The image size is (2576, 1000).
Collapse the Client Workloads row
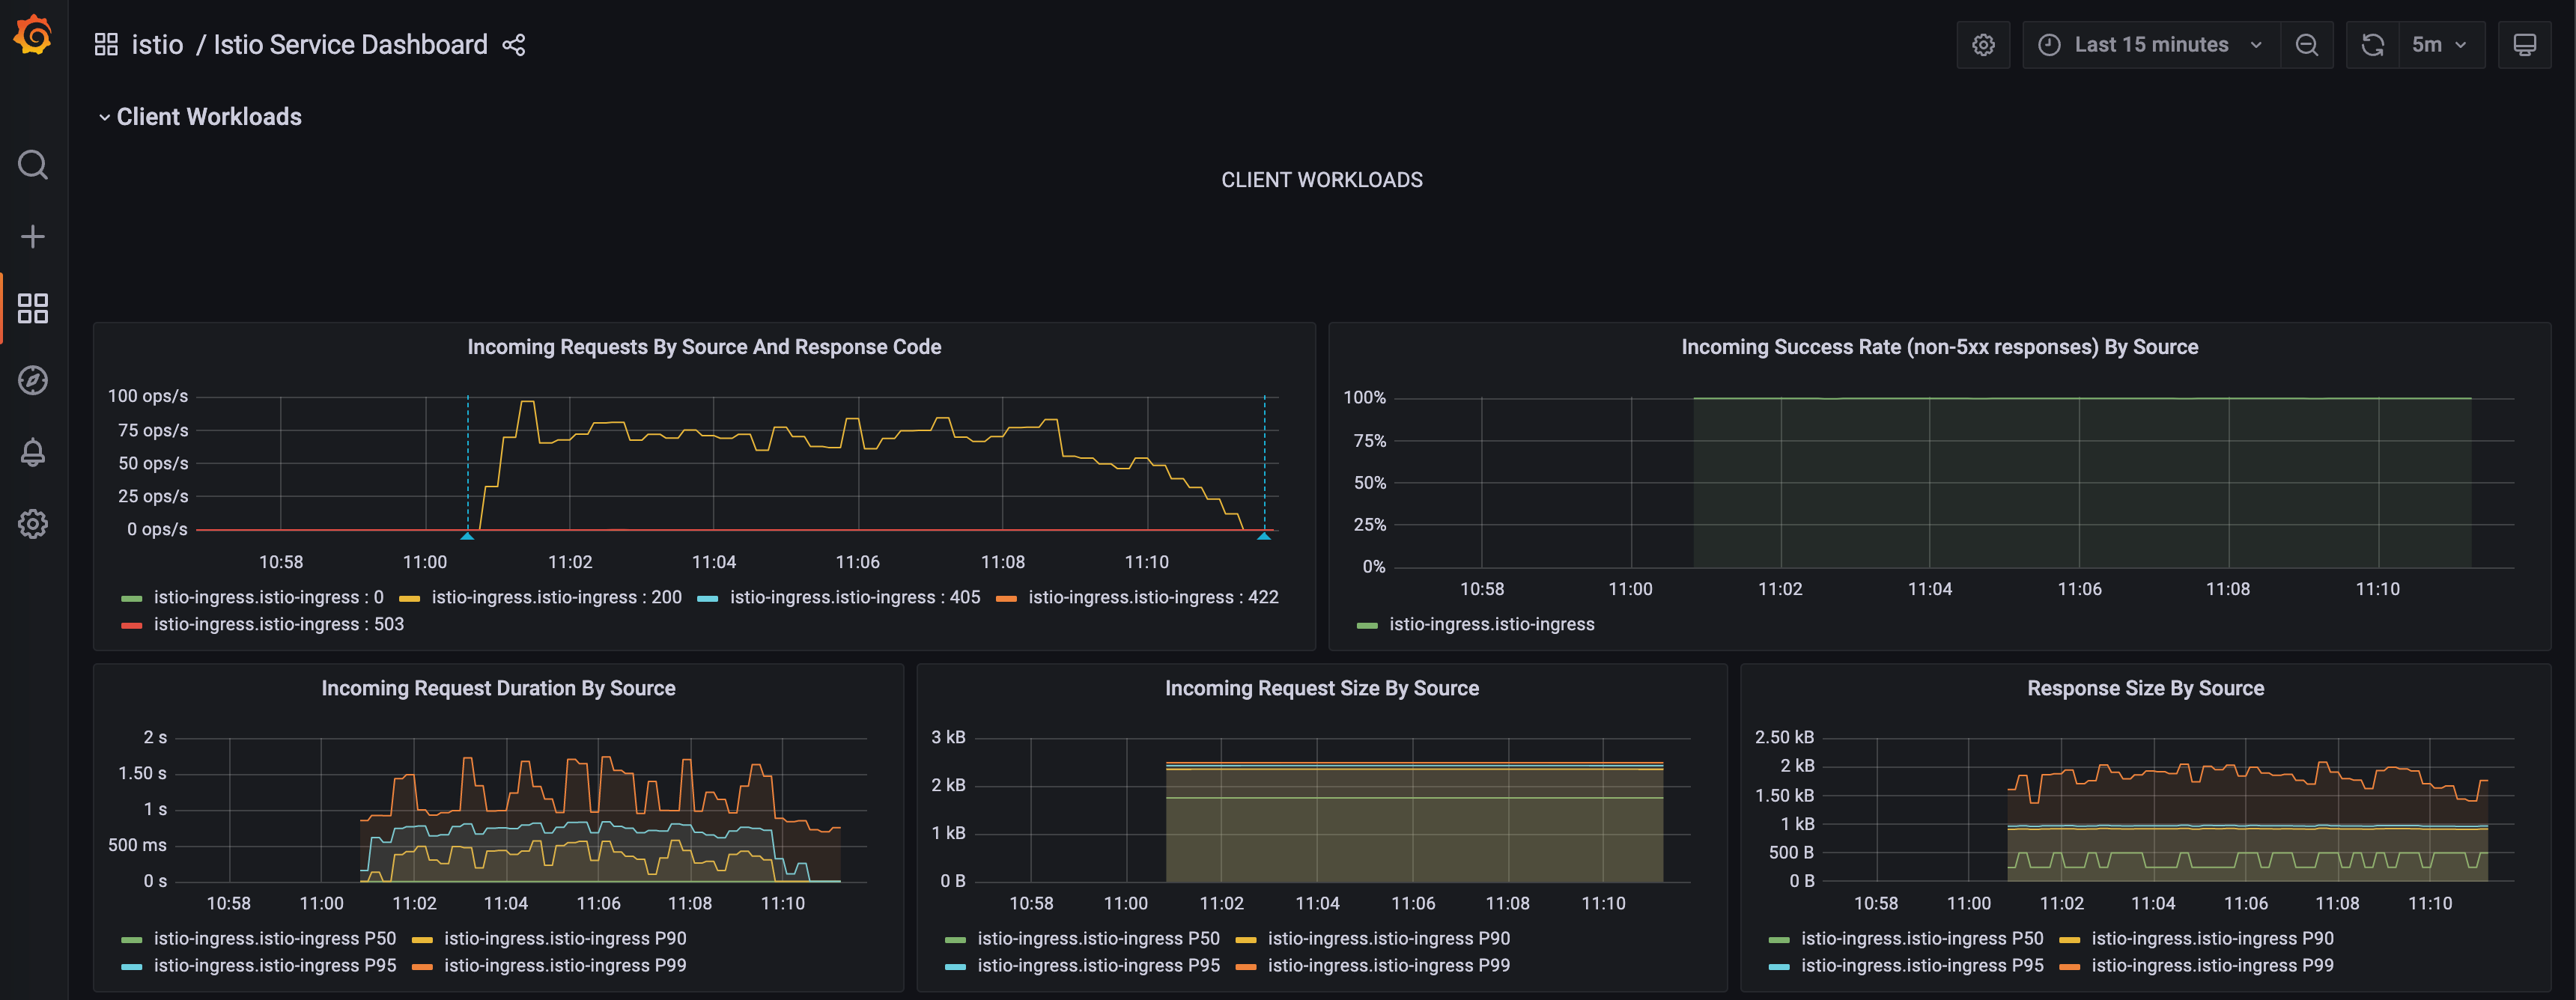[208, 117]
